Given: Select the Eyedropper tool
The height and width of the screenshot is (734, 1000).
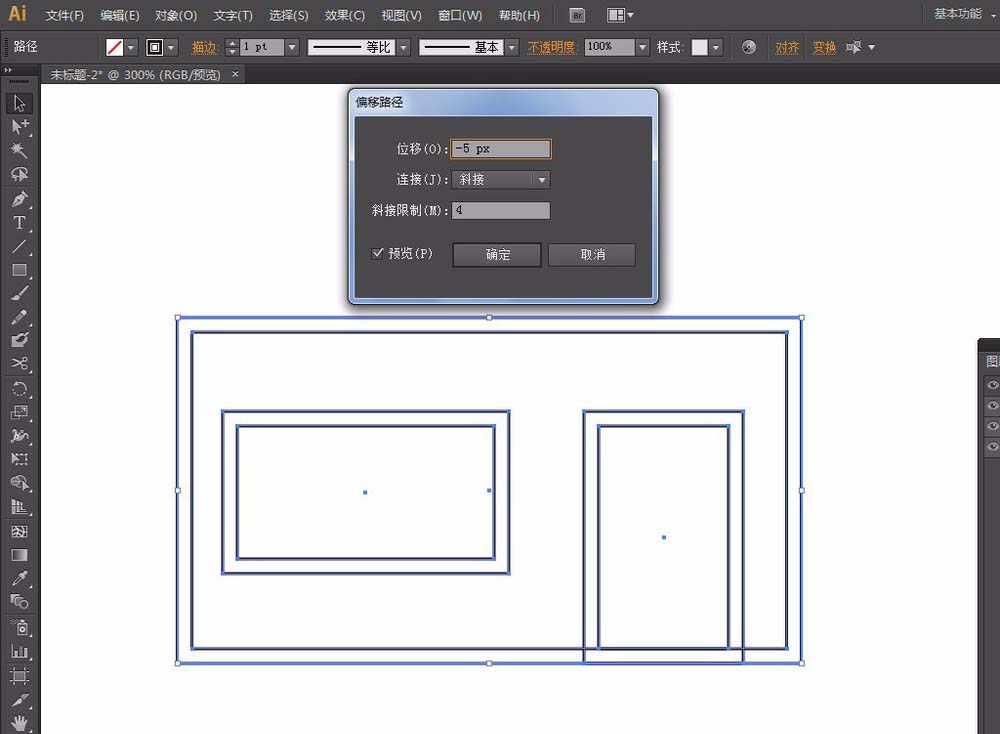Looking at the screenshot, I should pos(19,578).
